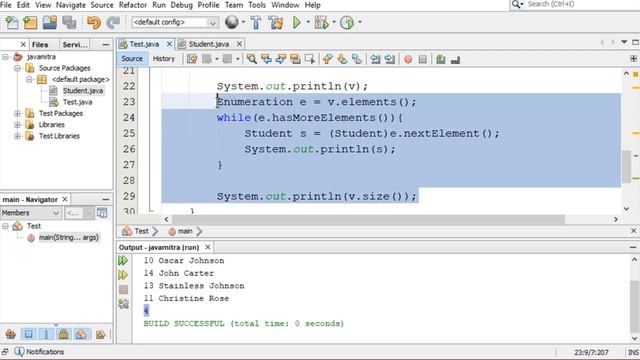This screenshot has width=640, height=360.
Task: Open the Debug Project dropdown arrow
Action: (334, 22)
